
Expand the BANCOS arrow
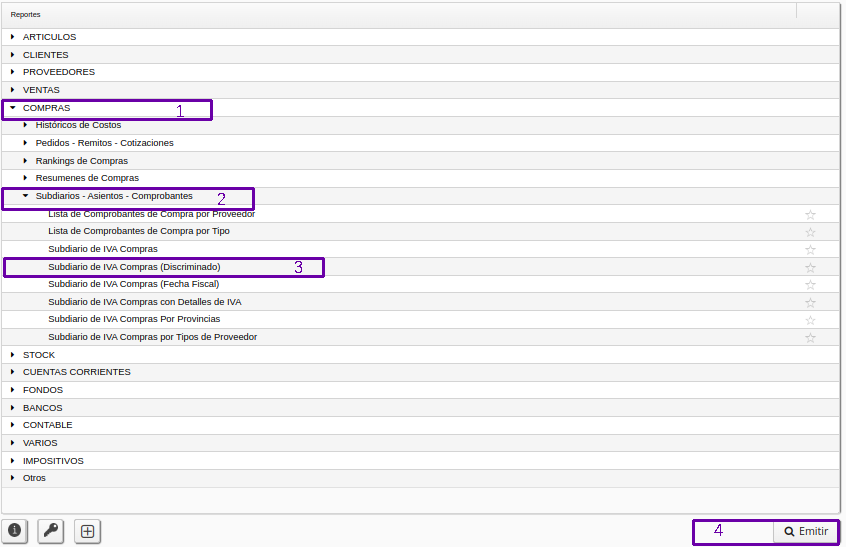point(12,407)
